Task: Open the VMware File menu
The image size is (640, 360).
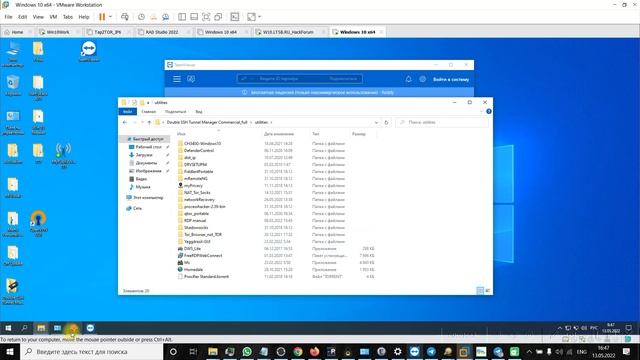Action: point(8,17)
